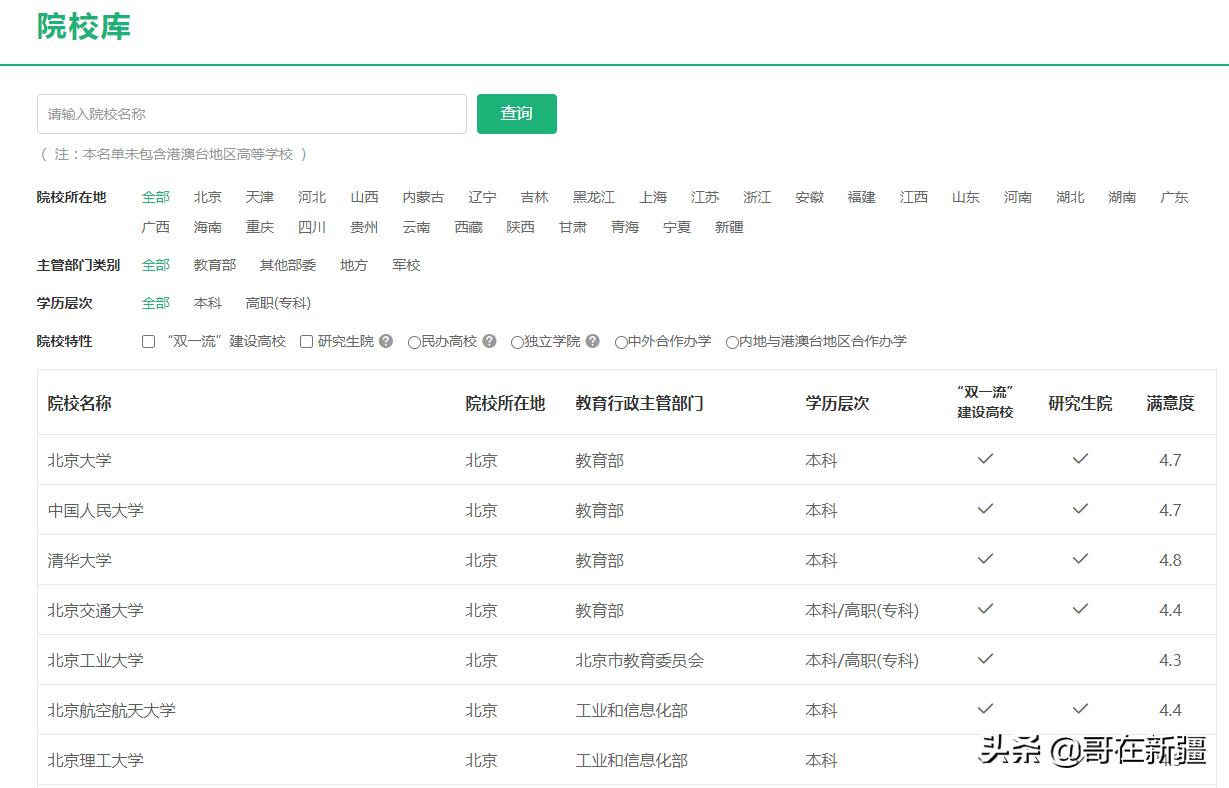
Task: Select 全部 for 院校所在地
Action: [x=155, y=197]
